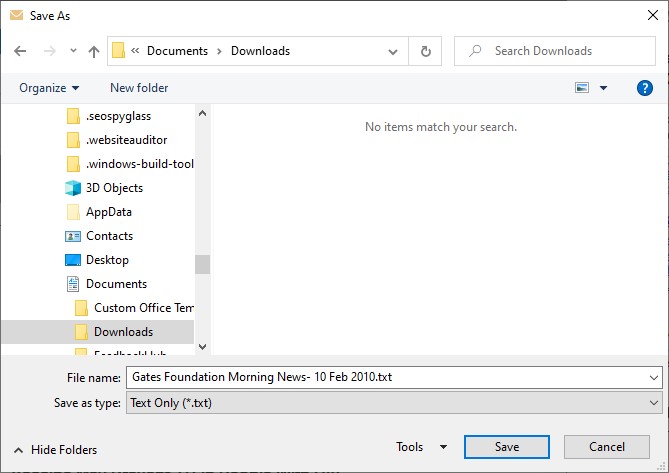Go back using the Back arrow
Viewport: 669px width, 473px height.
tap(20, 51)
